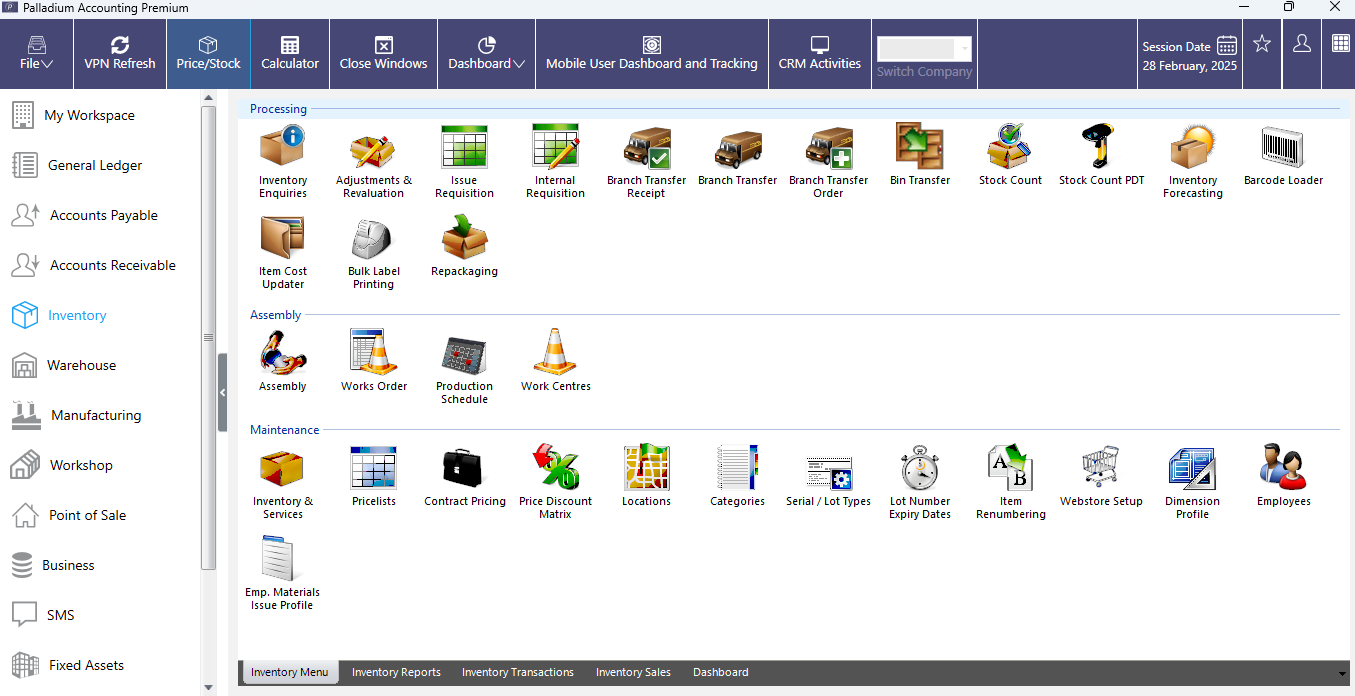
Task: Open Works Order
Action: (374, 361)
